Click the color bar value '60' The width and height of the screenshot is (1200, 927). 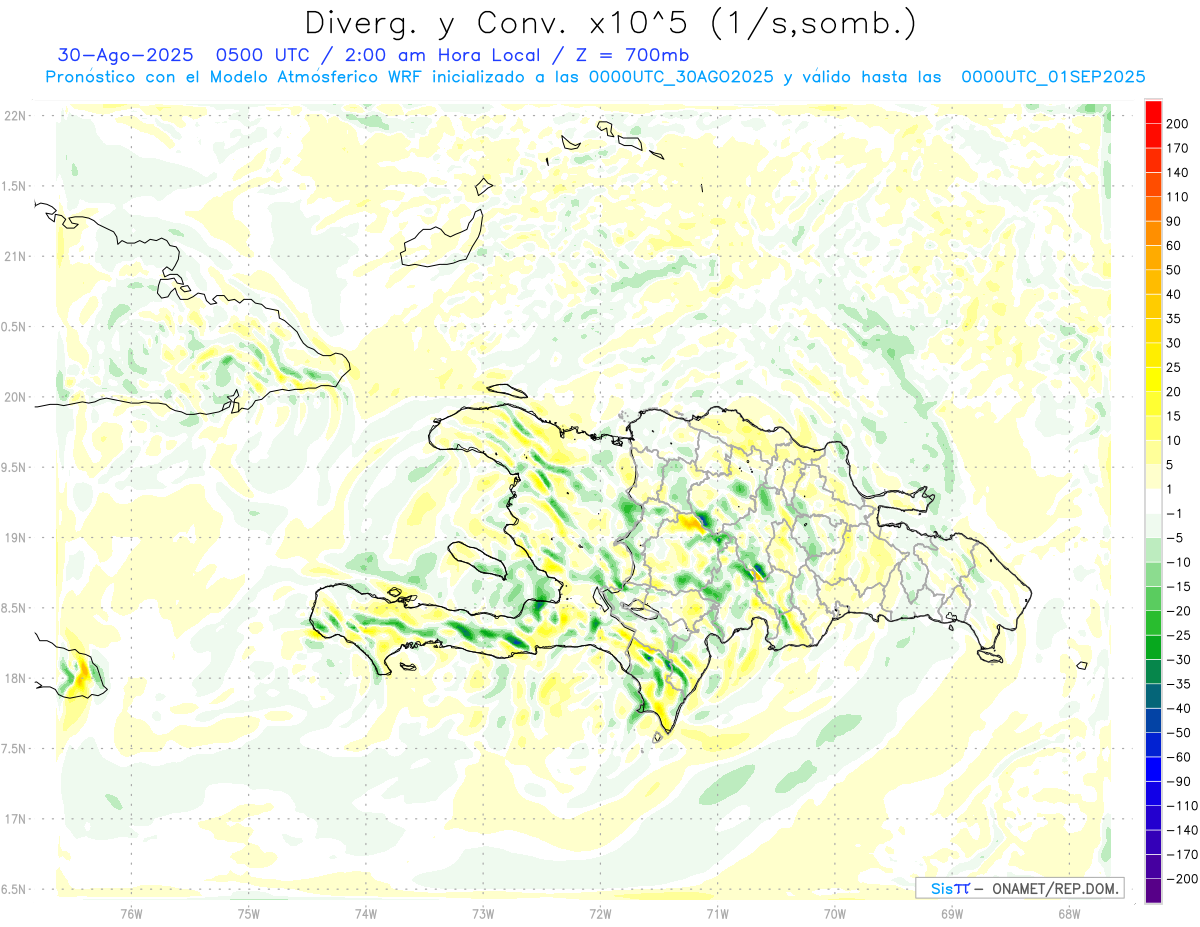pos(1175,246)
